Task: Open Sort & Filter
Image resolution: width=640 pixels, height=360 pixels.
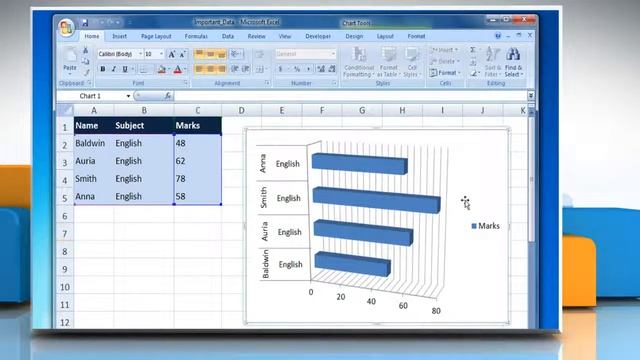Action: 493,62
